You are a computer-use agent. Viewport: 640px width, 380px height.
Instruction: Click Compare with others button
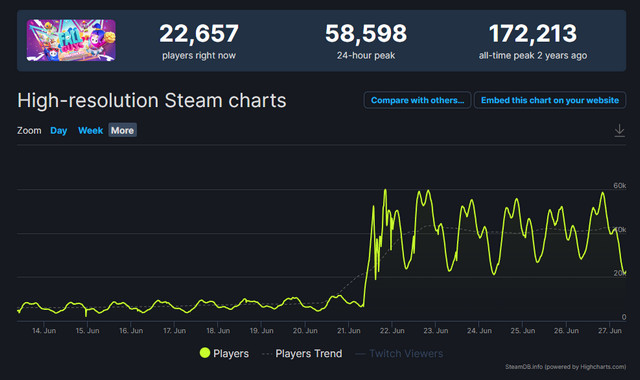pyautogui.click(x=417, y=100)
